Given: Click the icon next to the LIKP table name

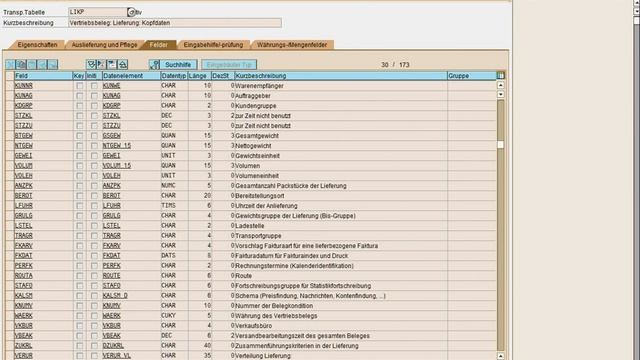Looking at the screenshot, I should [x=131, y=12].
